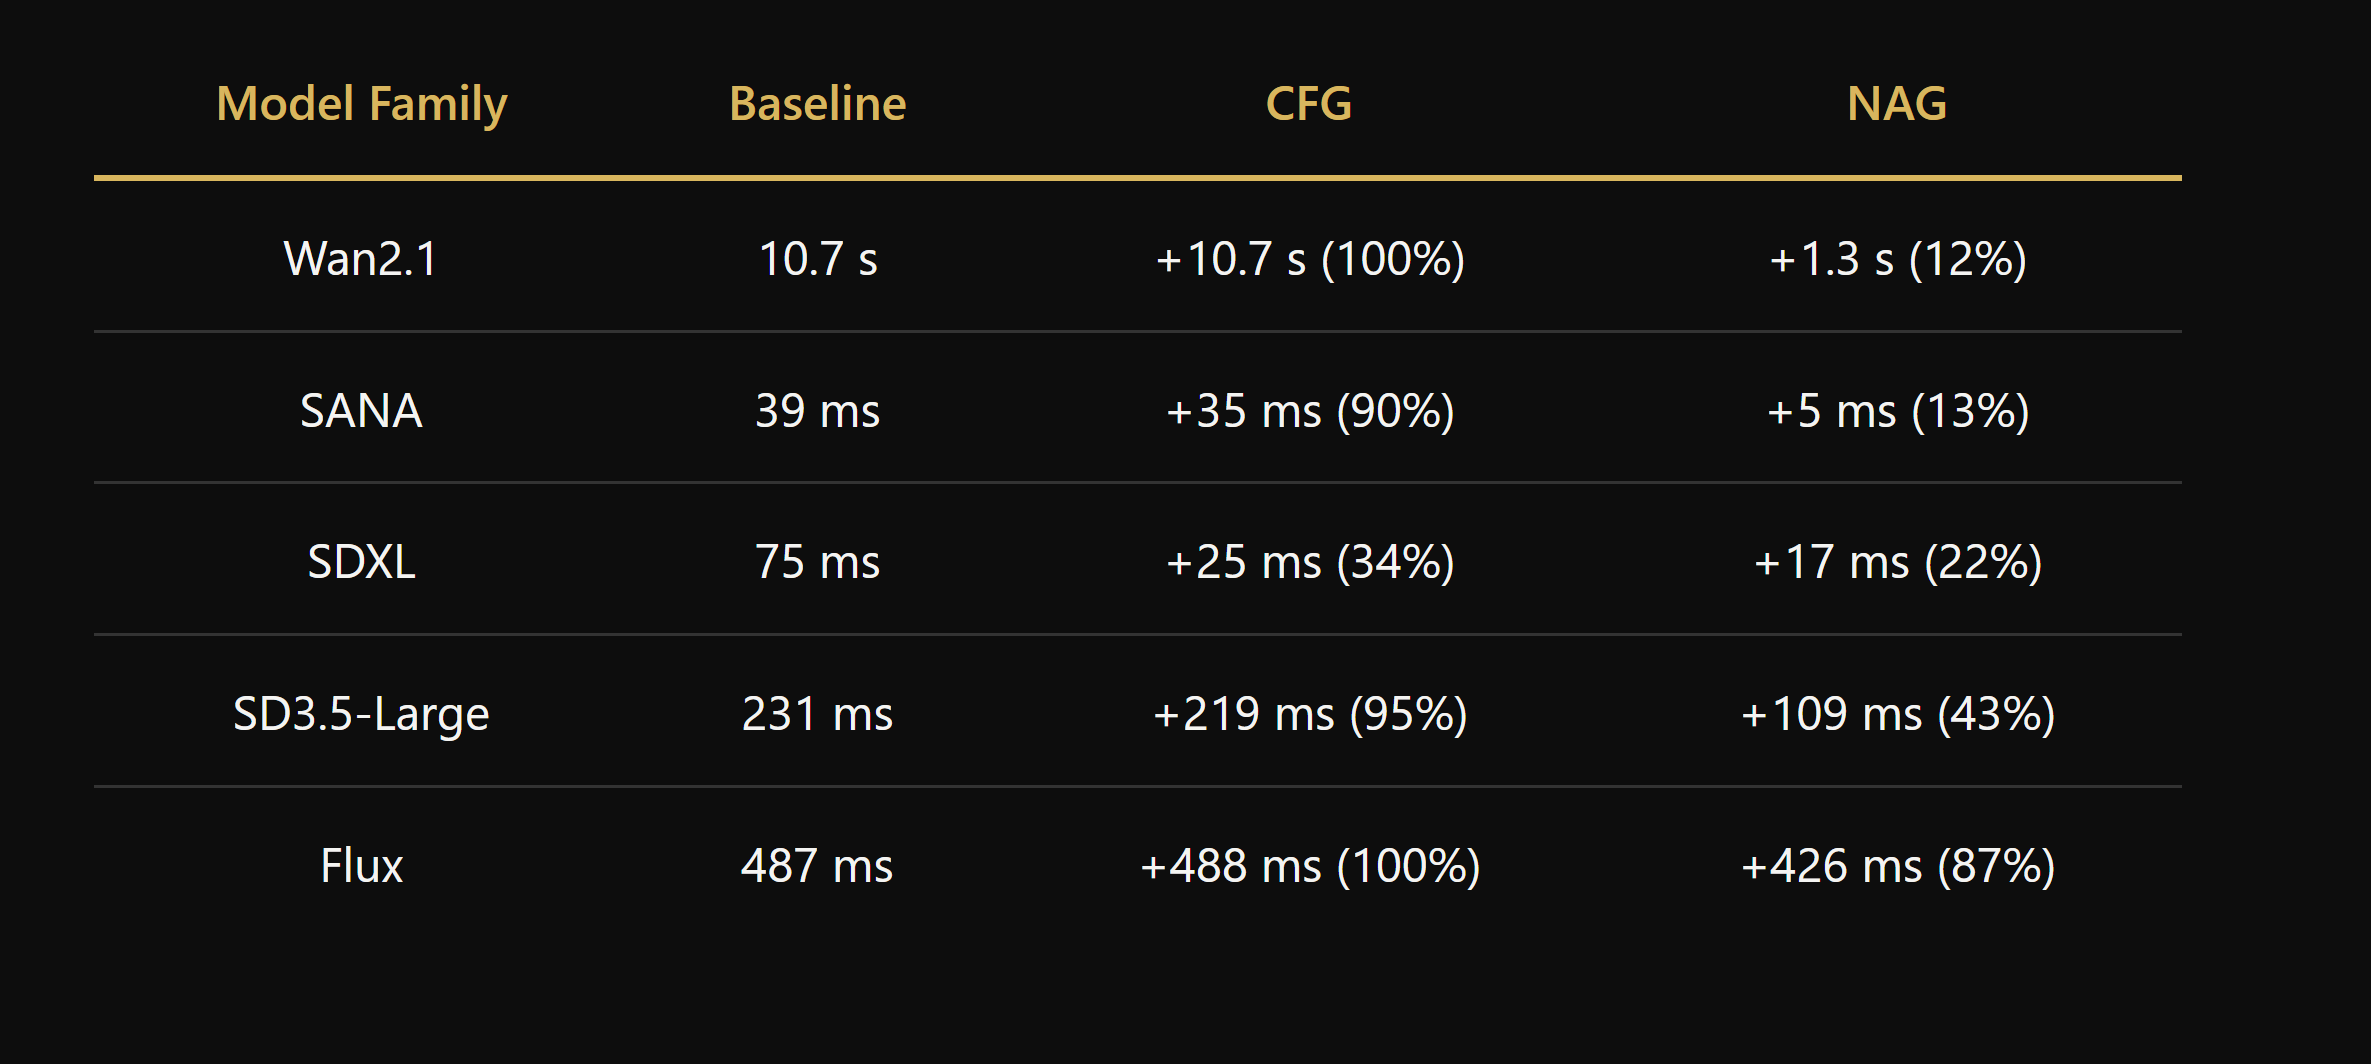This screenshot has width=2371, height=1064.
Task: Select the 75 ms baseline cell
Action: [818, 562]
